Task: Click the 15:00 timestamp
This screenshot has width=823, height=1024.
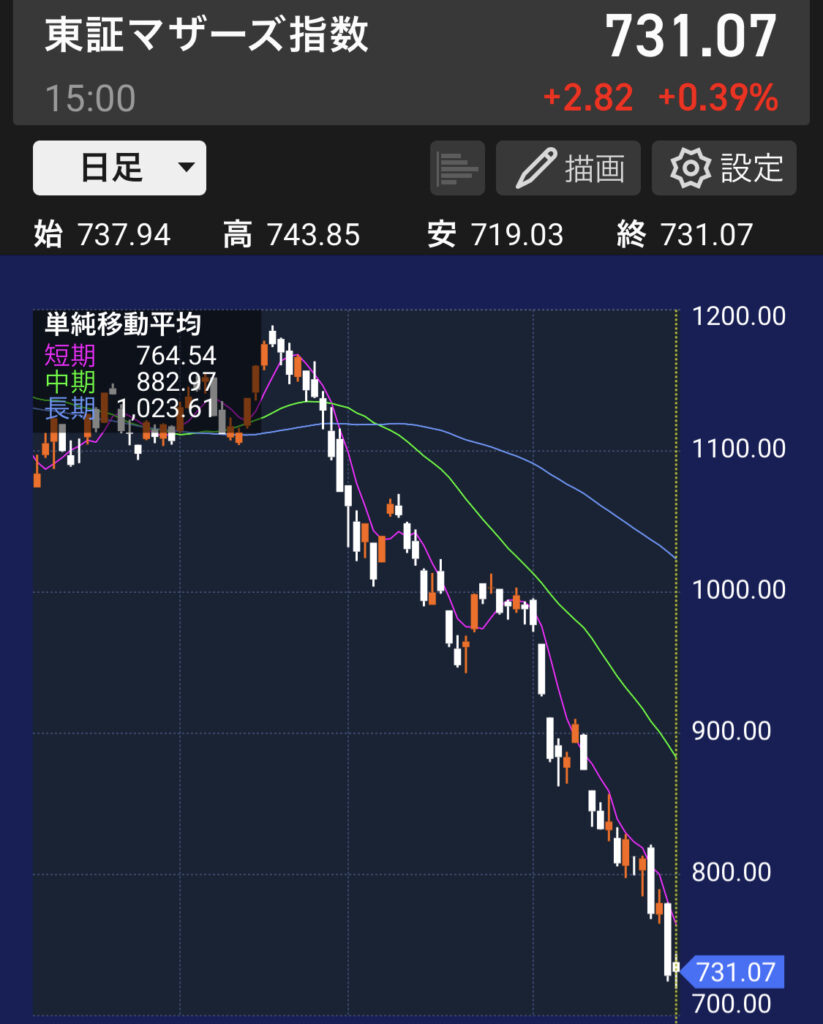Action: tap(90, 99)
